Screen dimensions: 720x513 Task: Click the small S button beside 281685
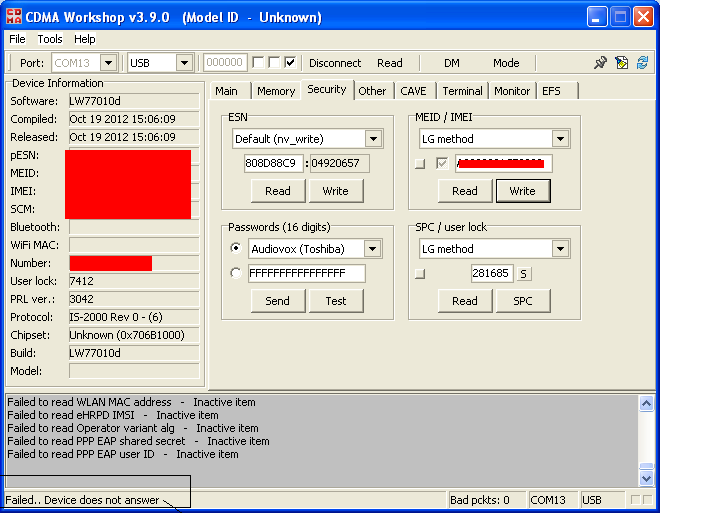[523, 274]
